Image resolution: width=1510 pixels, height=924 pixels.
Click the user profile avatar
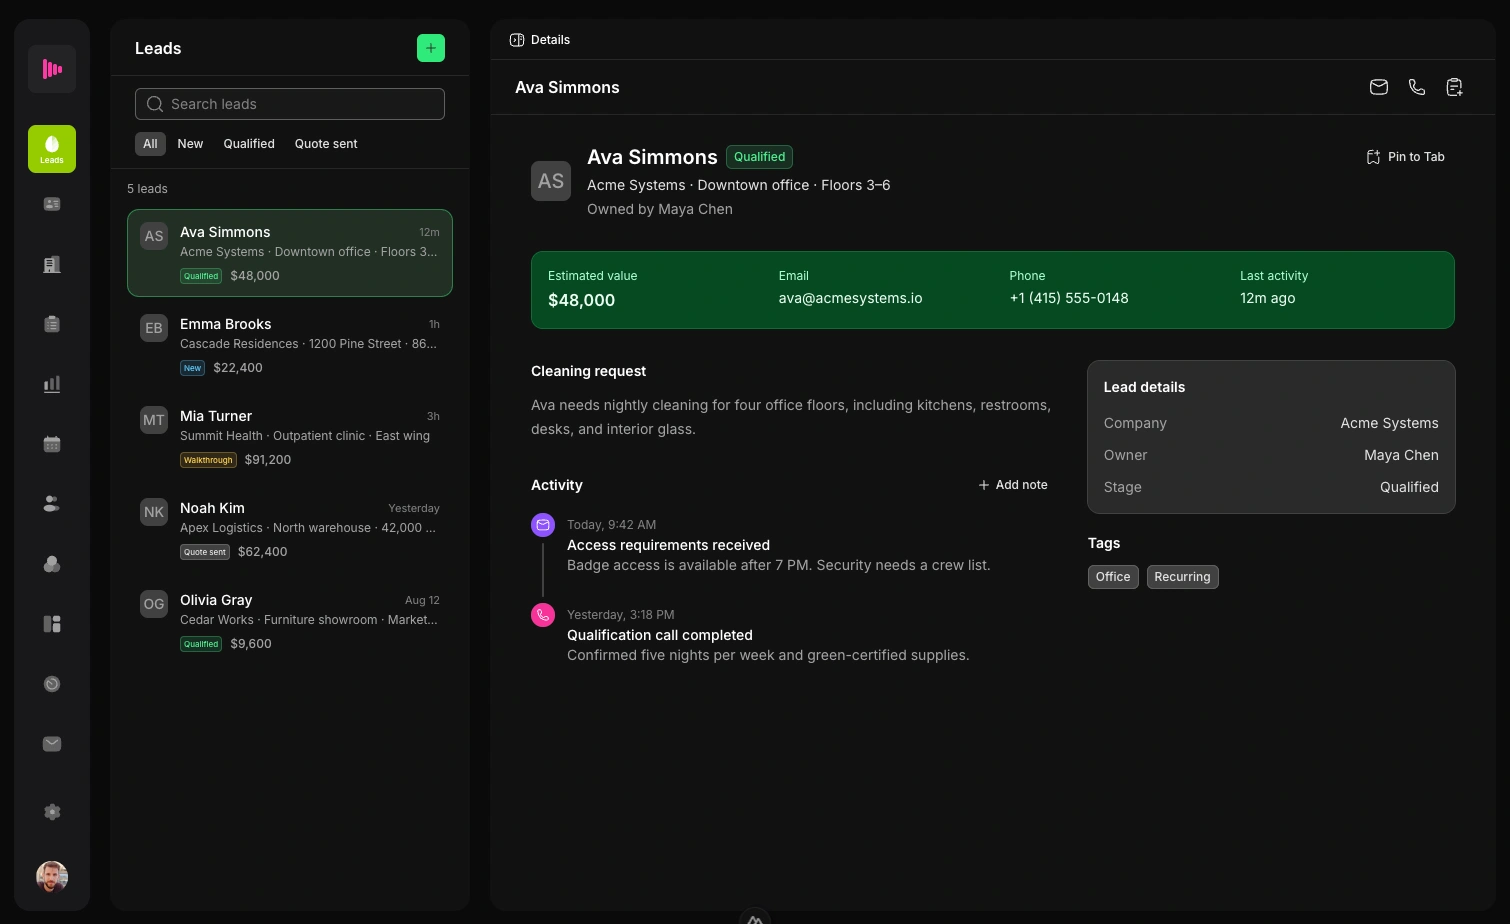tap(52, 877)
